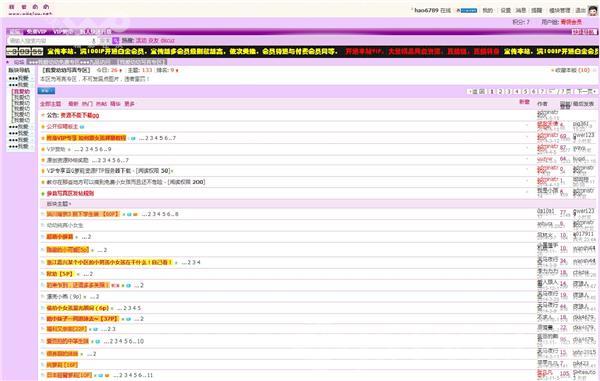Image resolution: width=600 pixels, height=381 pixels.
Task: Click the star icon next to 收藏本版
Action: click(x=553, y=70)
